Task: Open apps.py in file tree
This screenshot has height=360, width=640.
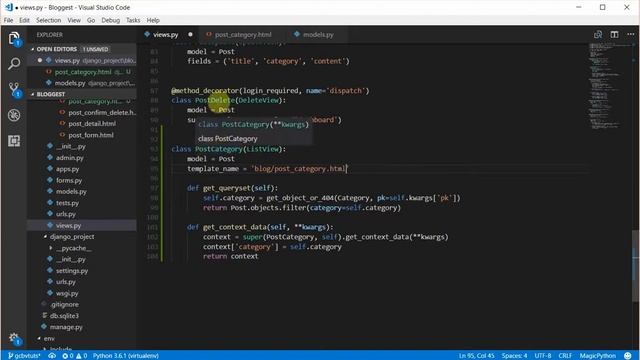Action: coord(67,169)
